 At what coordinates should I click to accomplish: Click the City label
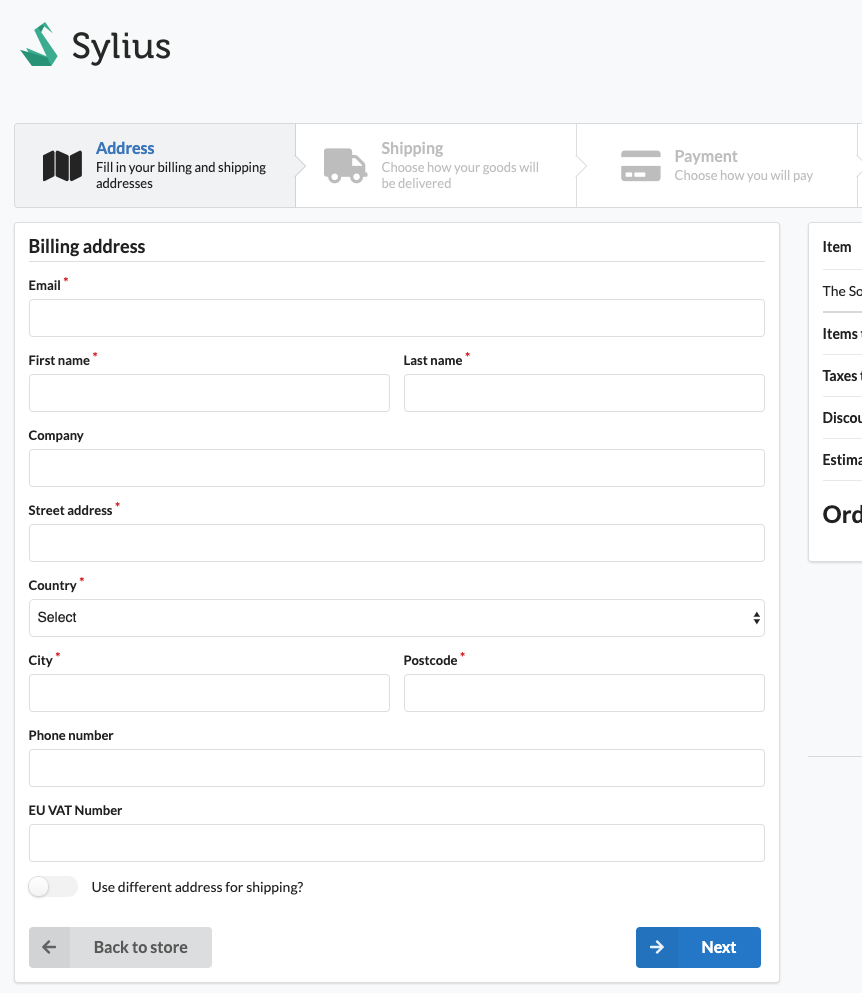pos(41,661)
